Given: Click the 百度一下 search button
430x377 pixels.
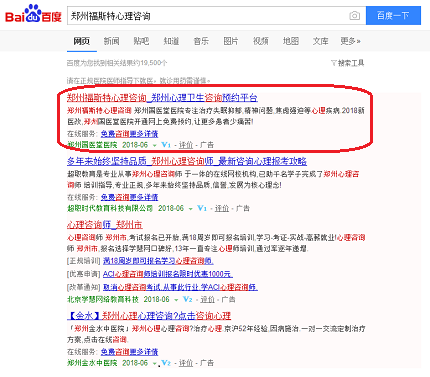Looking at the screenshot, I should pos(393,15).
